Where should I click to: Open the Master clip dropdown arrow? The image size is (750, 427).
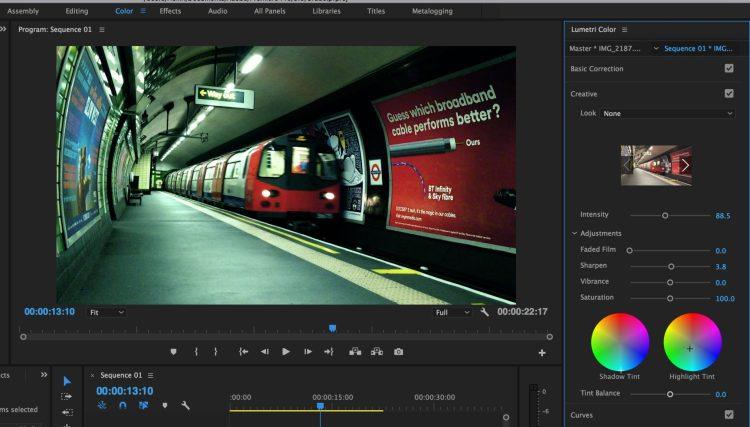[x=656, y=48]
